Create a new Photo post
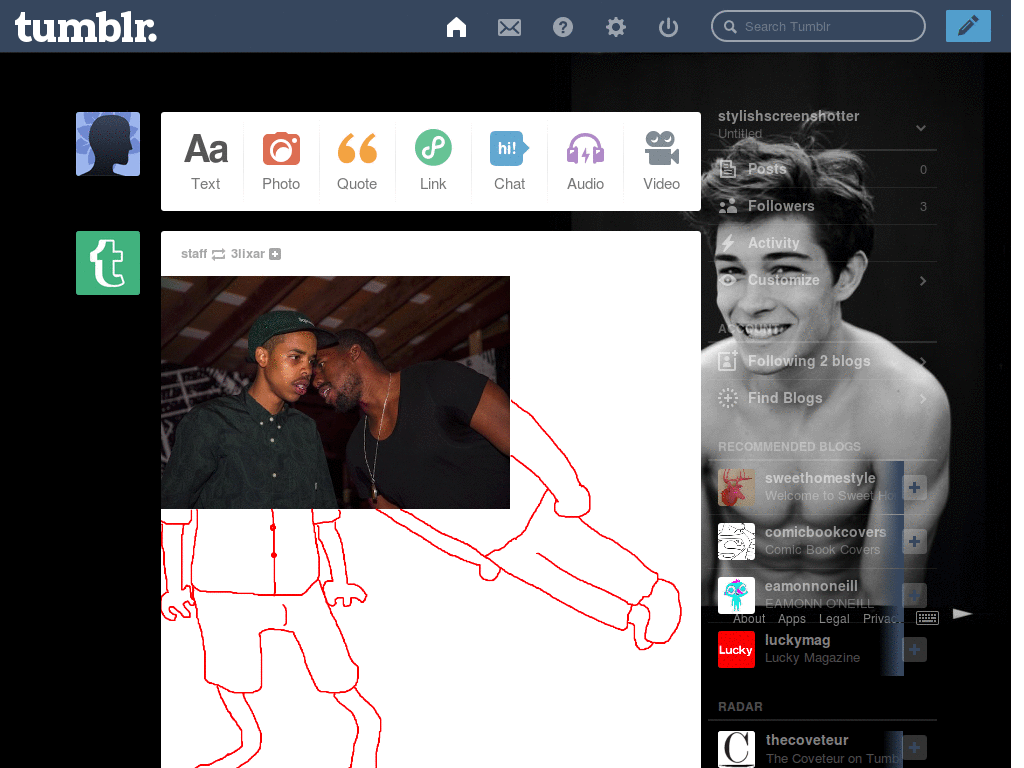 281,160
